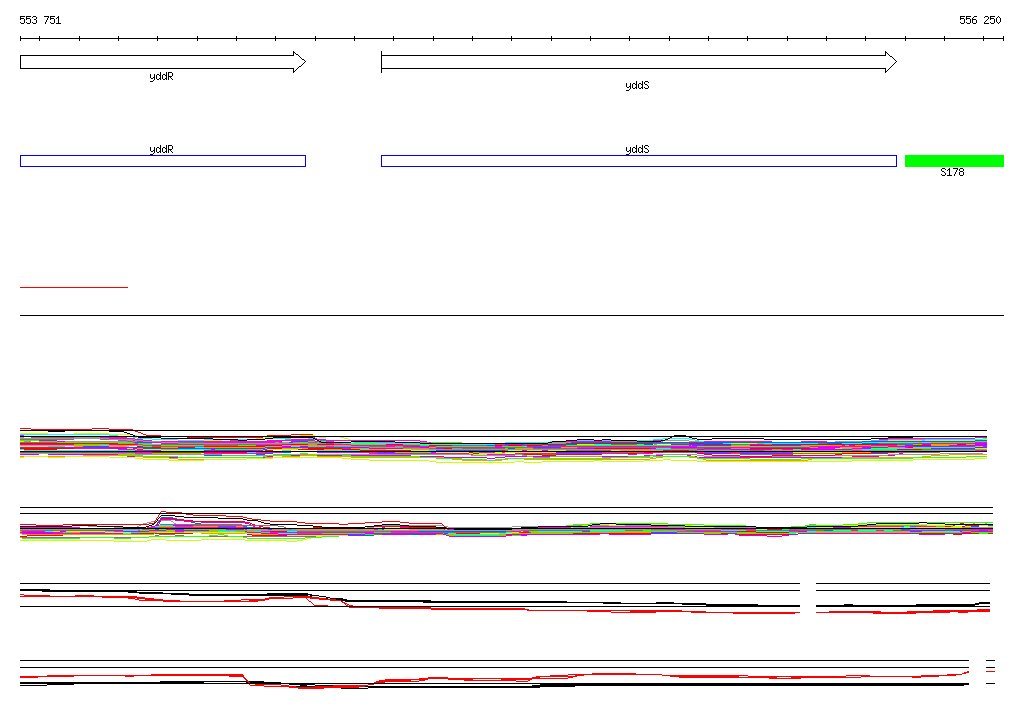The image size is (1024, 714).
Task: Click the short red line segment
Action: pyautogui.click(x=74, y=287)
